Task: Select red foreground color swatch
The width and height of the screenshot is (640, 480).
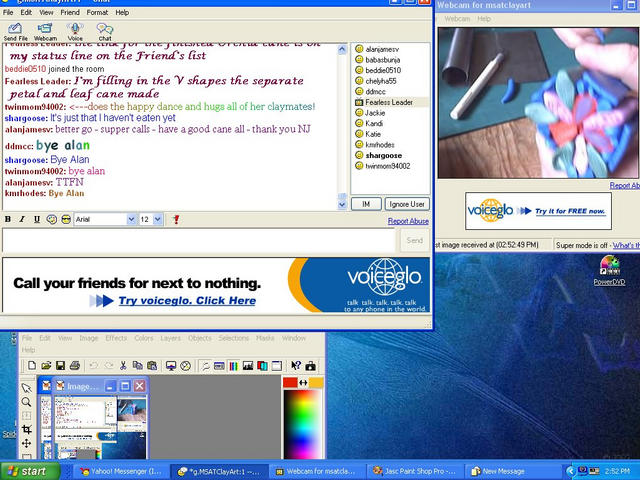Action: 290,382
